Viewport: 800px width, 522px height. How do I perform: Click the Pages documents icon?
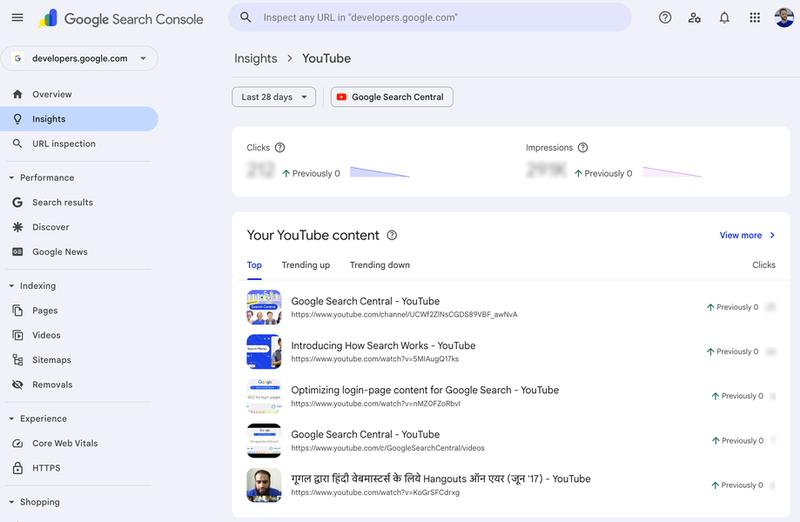pyautogui.click(x=17, y=310)
